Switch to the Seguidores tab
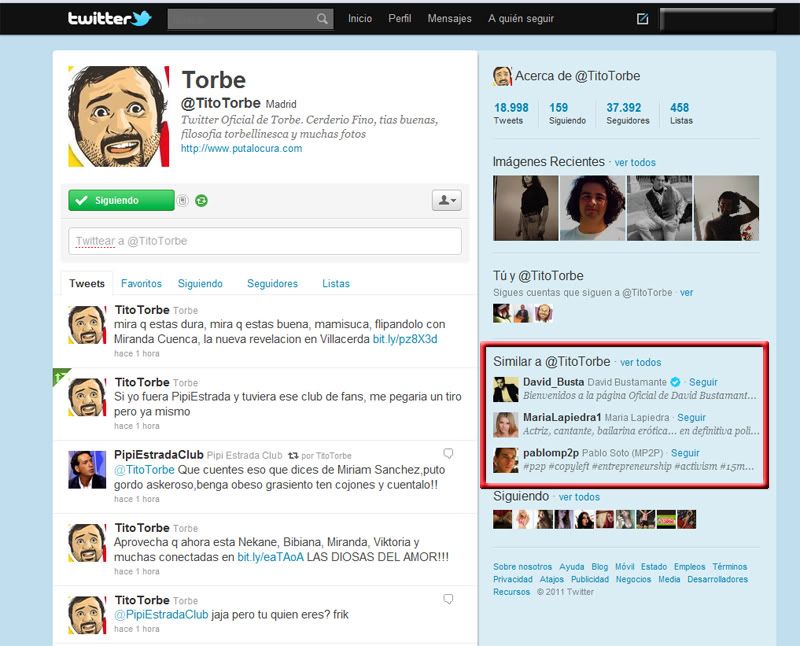Screen dimensions: 800x646 coord(272,284)
